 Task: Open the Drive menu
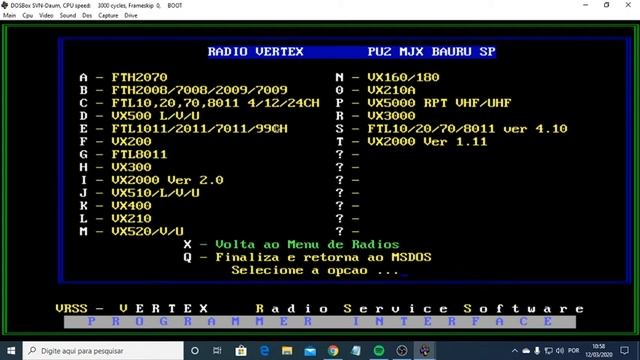(x=131, y=16)
